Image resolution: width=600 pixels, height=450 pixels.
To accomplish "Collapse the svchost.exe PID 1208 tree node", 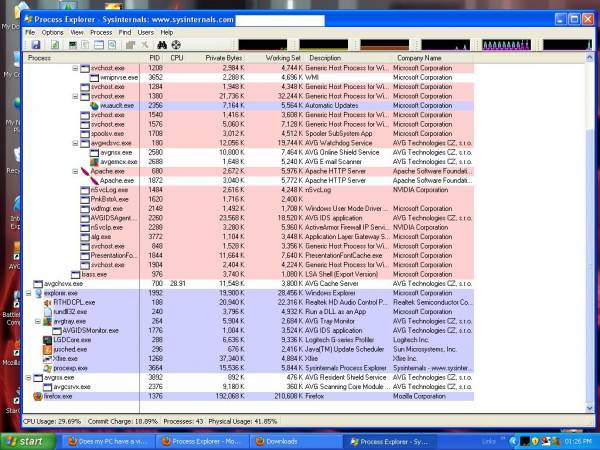I will coord(75,68).
